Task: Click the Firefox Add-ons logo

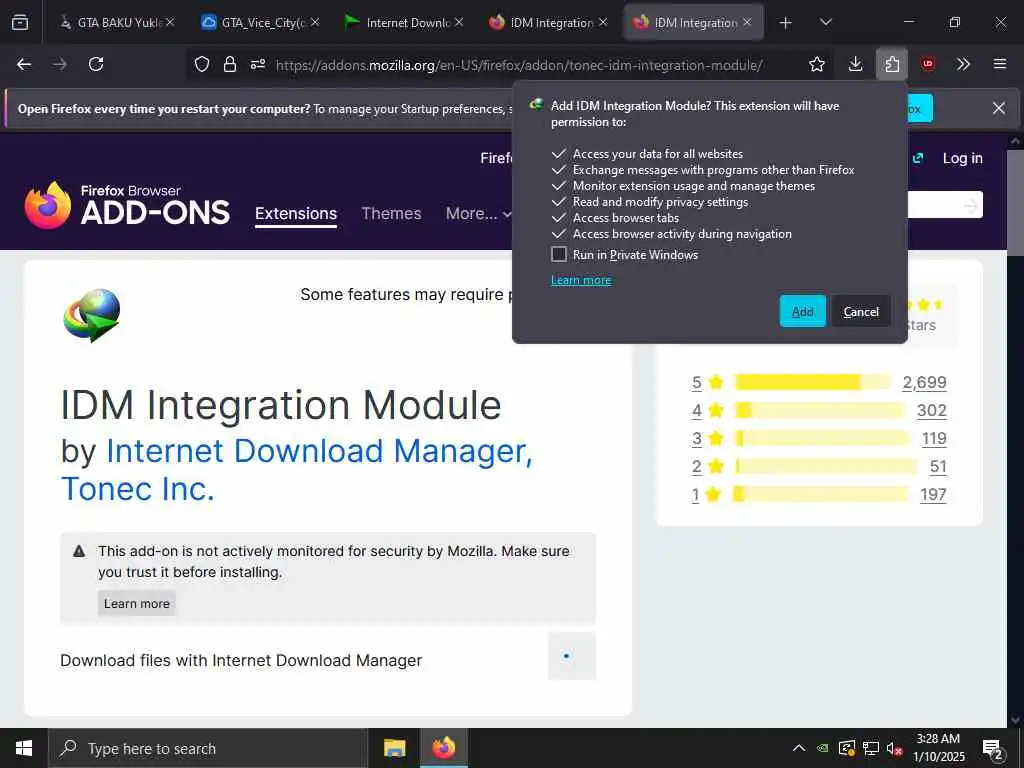Action: click(127, 204)
